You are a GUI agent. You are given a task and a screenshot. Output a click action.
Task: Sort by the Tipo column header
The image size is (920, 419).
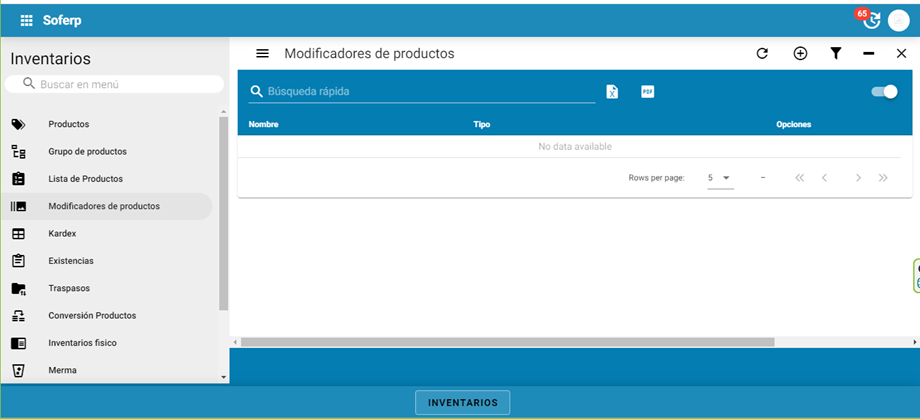point(482,124)
